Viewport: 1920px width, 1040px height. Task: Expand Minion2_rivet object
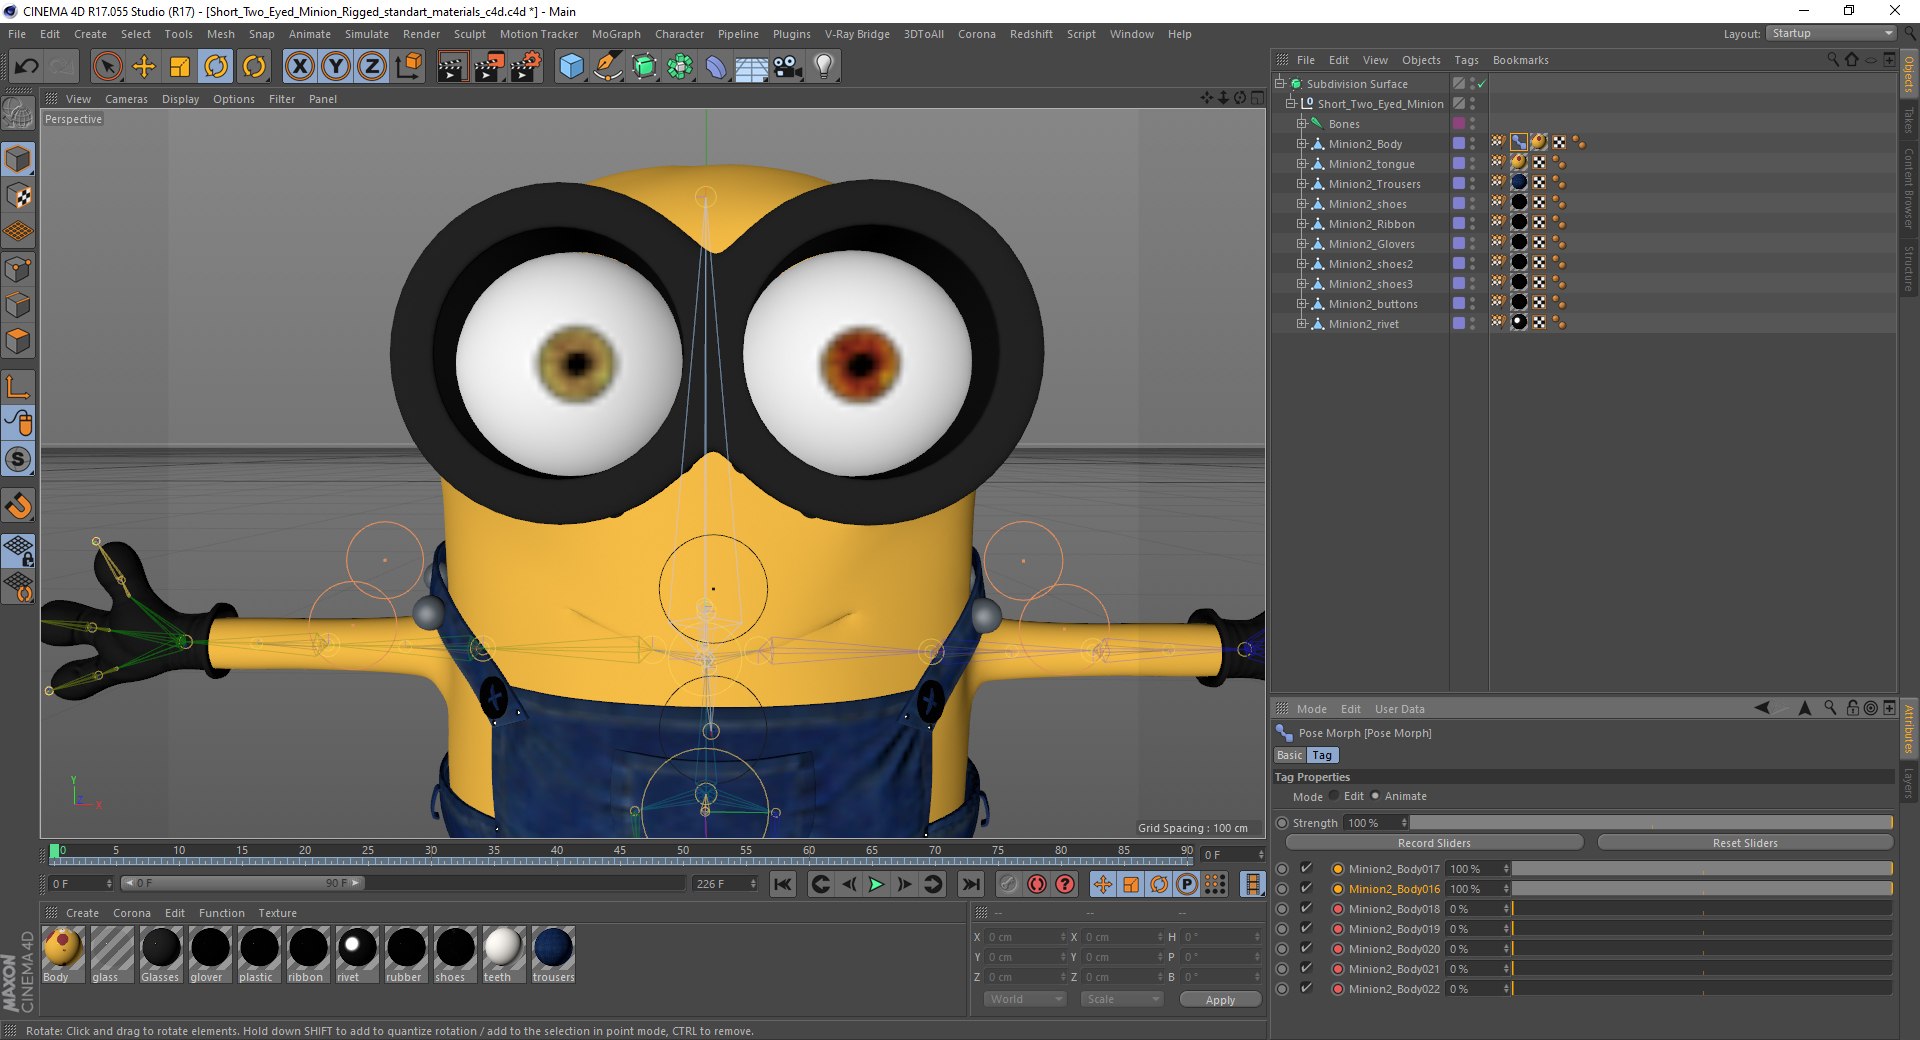click(1302, 324)
